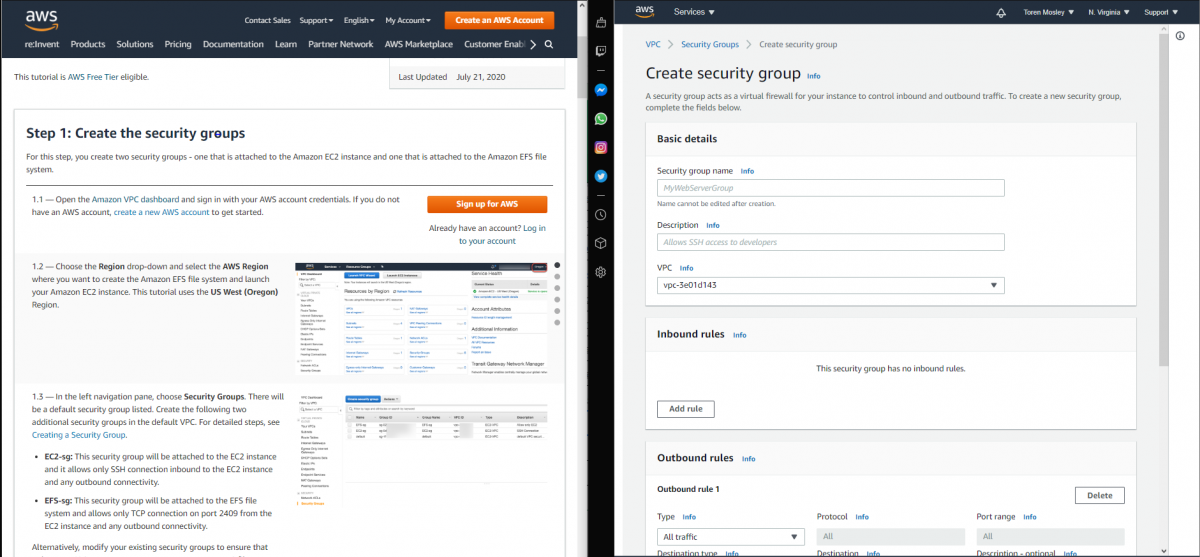Click the Contact Sales link

(268, 20)
